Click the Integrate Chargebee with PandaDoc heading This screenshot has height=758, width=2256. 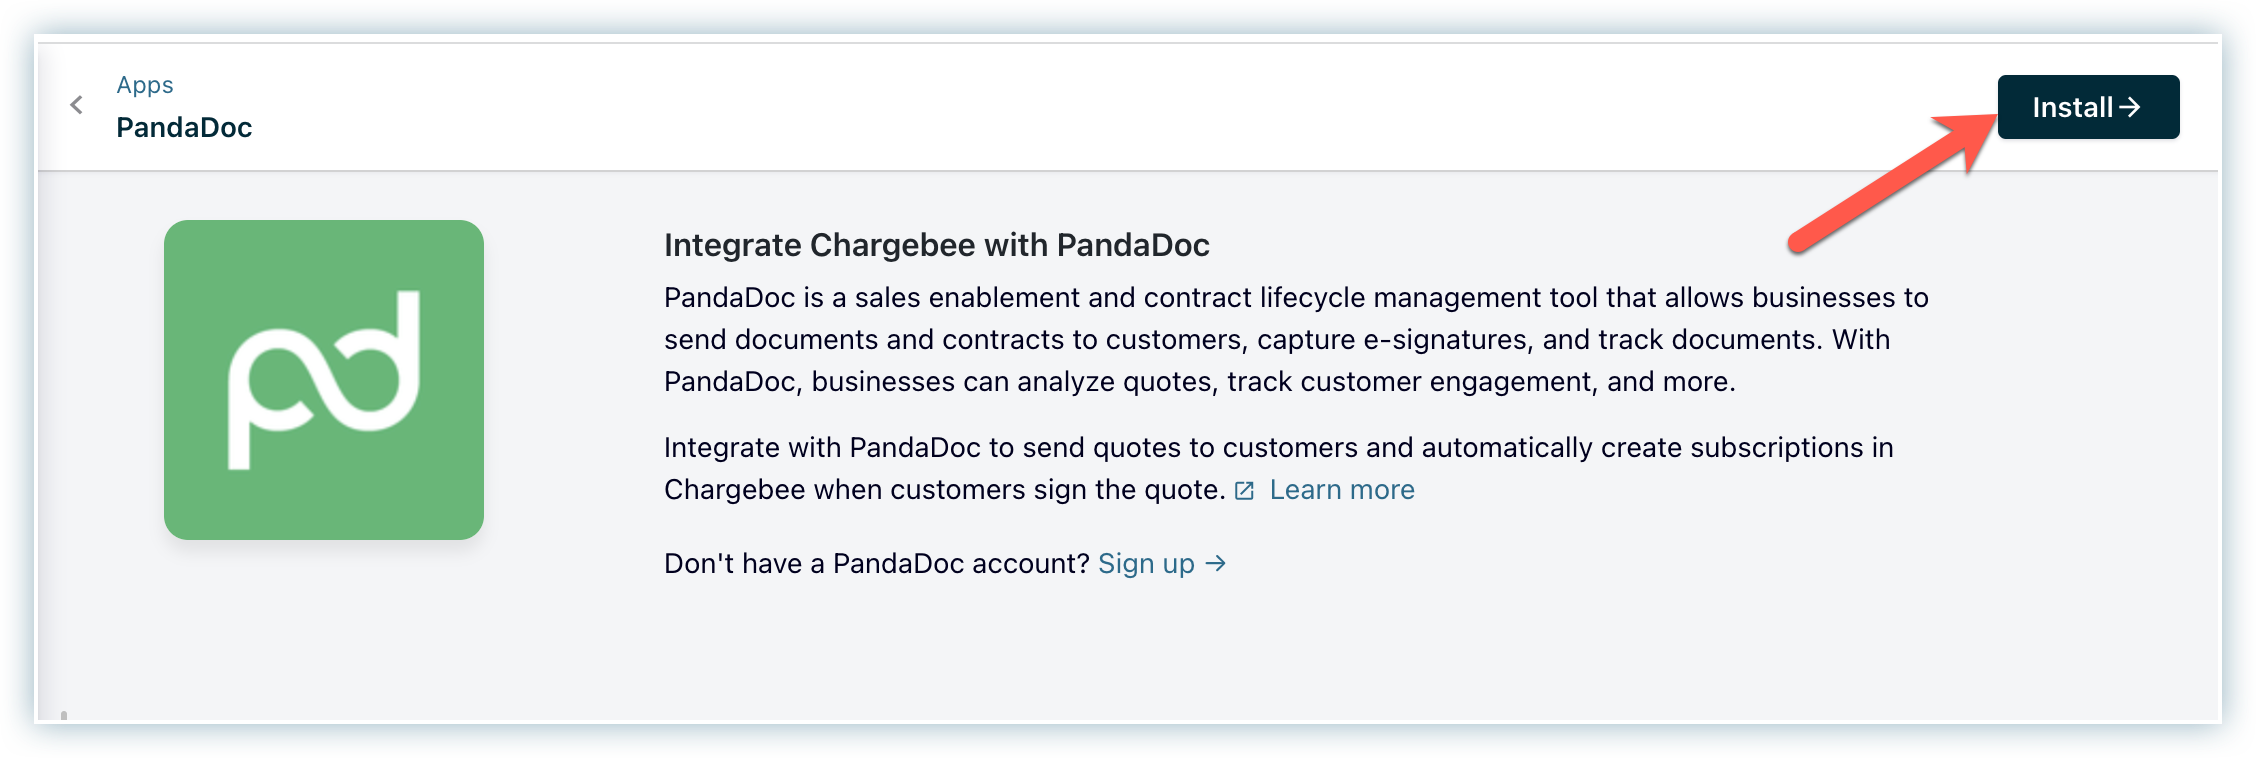coord(936,245)
